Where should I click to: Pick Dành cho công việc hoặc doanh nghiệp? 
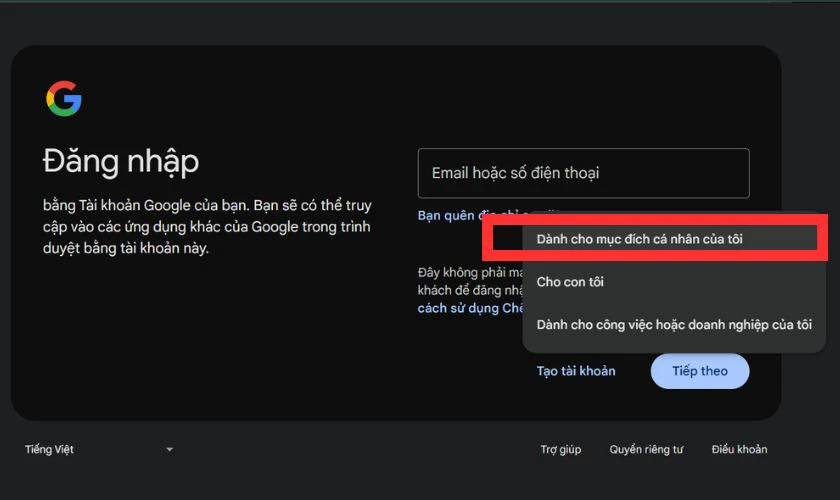click(x=674, y=325)
